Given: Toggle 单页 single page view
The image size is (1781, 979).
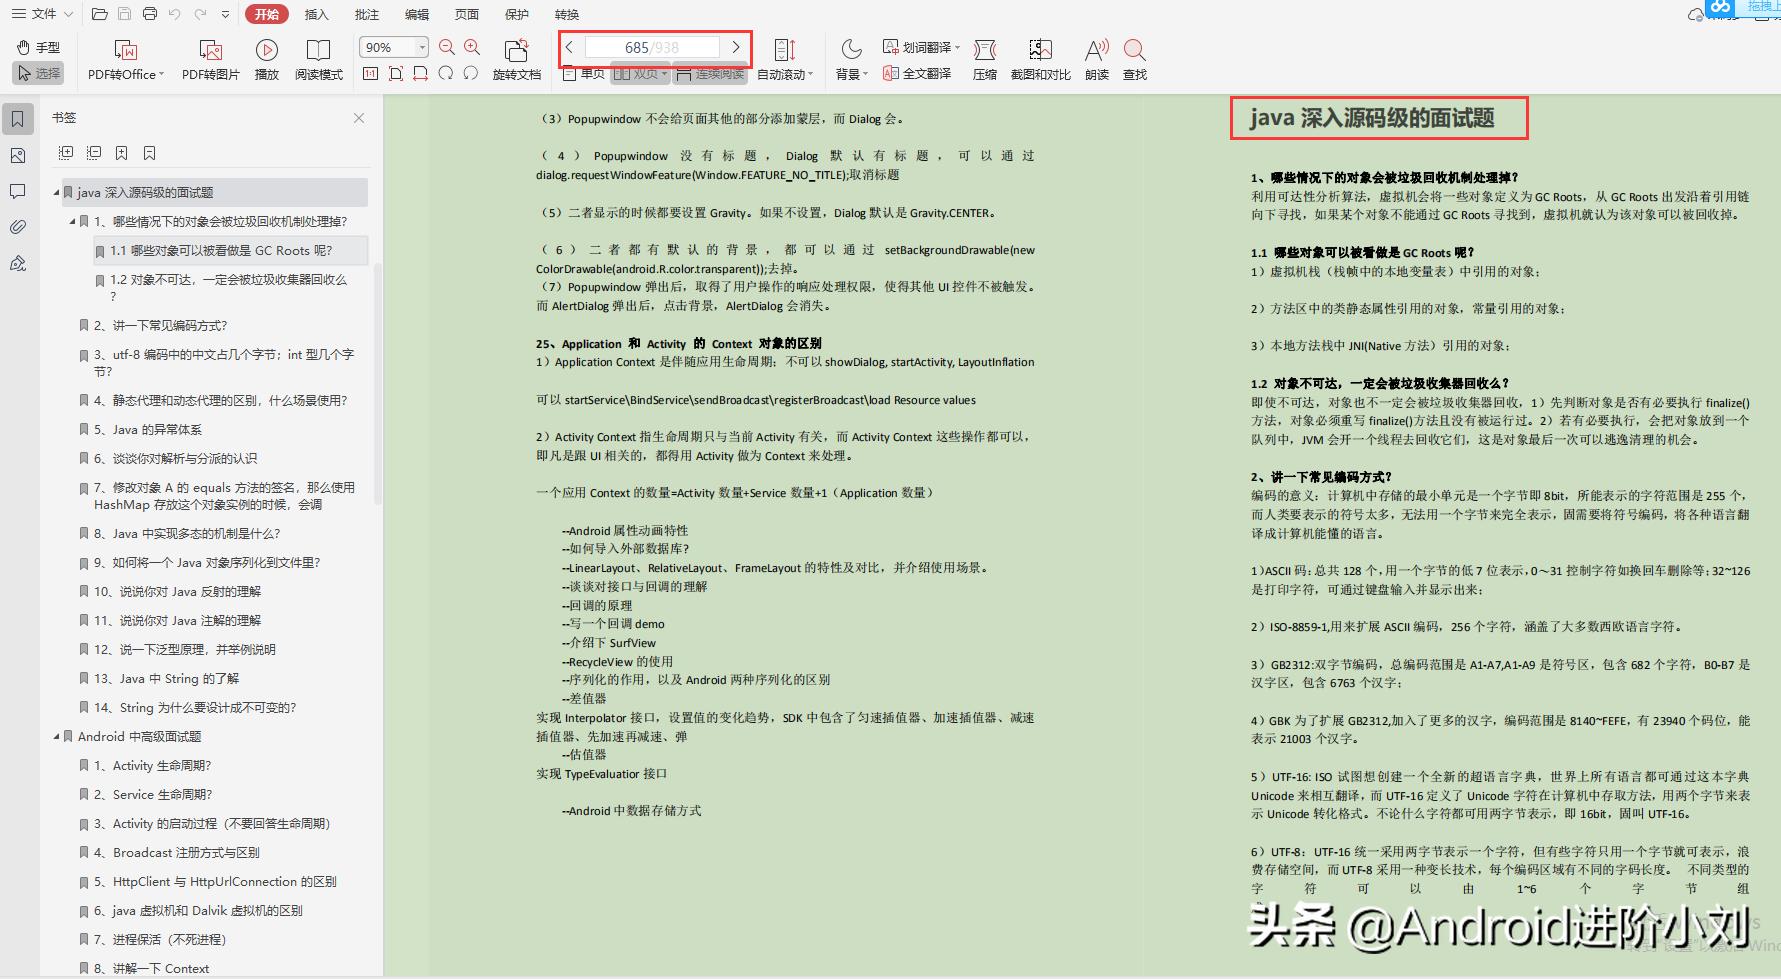Looking at the screenshot, I should click(584, 72).
